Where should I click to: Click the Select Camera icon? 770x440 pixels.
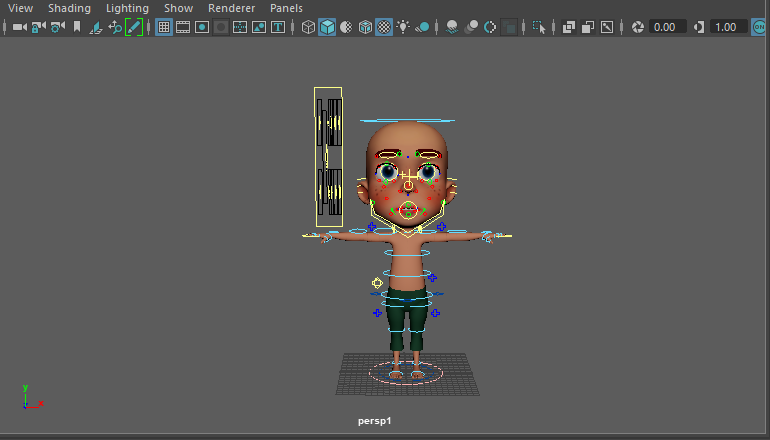(20, 27)
